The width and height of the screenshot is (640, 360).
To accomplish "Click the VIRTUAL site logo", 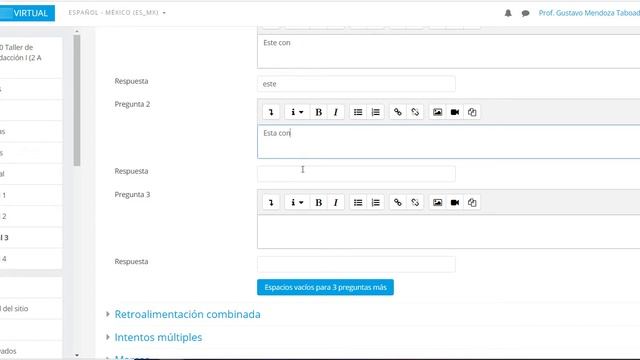I will (27, 13).
